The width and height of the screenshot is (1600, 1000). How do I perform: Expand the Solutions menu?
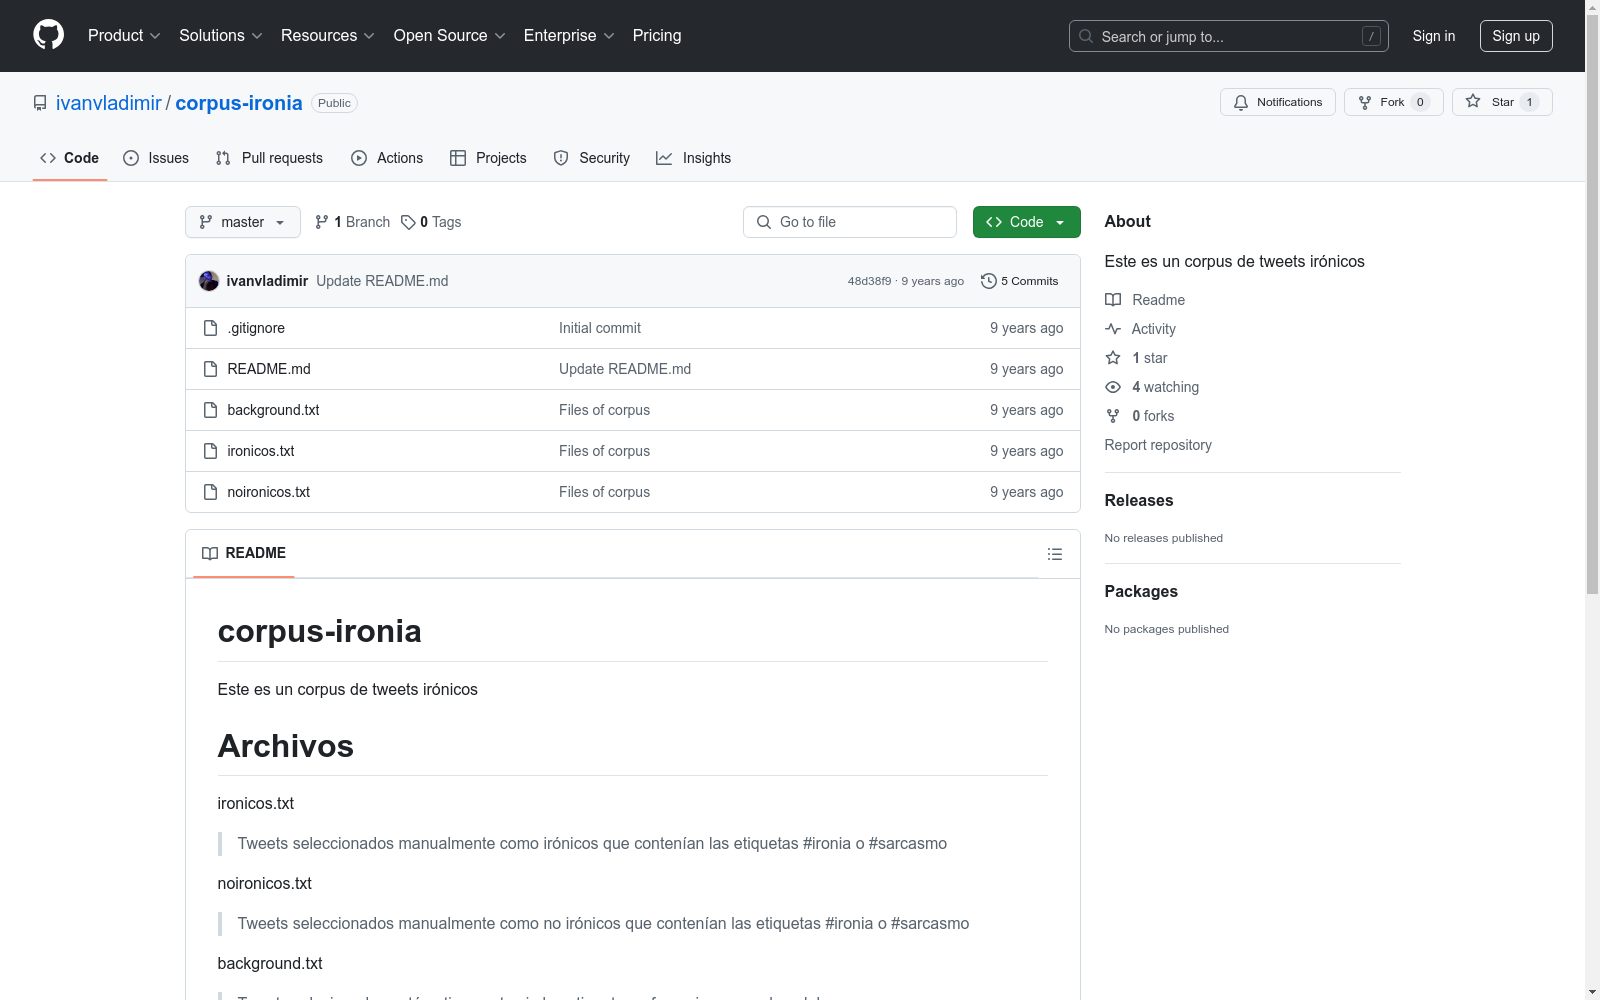[x=221, y=35]
